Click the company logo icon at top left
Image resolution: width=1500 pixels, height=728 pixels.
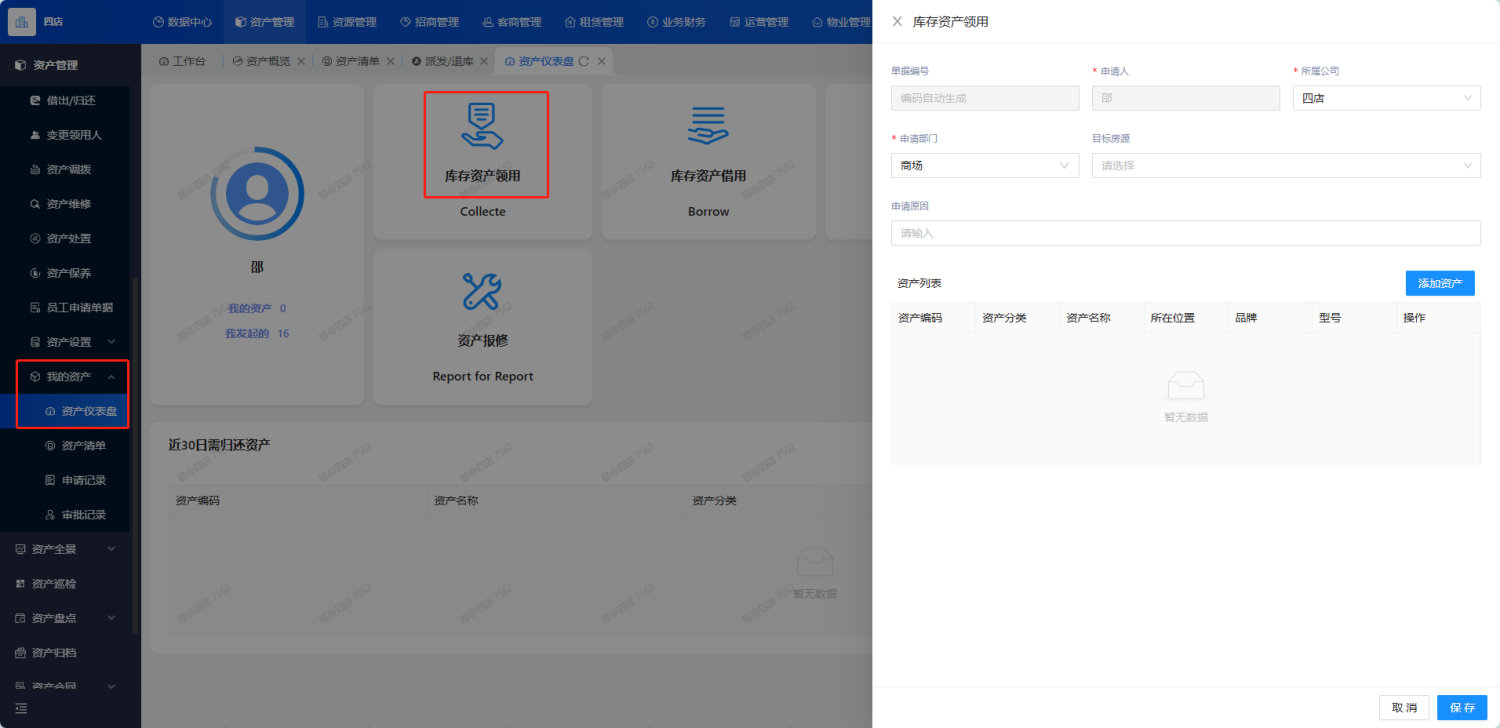pos(22,21)
